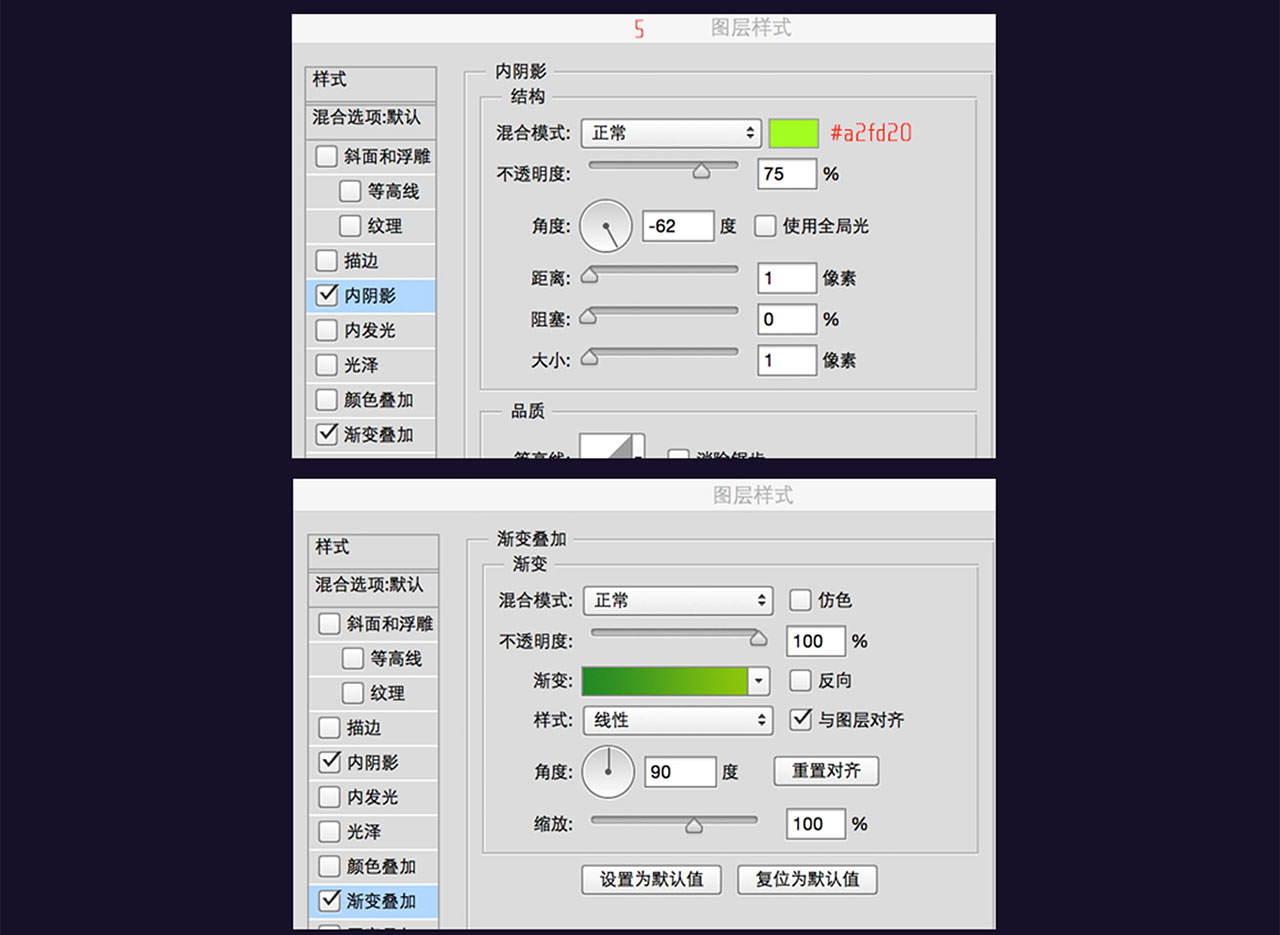Toggle 纹理 checkbox in top dialog
The width and height of the screenshot is (1280, 935).
350,226
